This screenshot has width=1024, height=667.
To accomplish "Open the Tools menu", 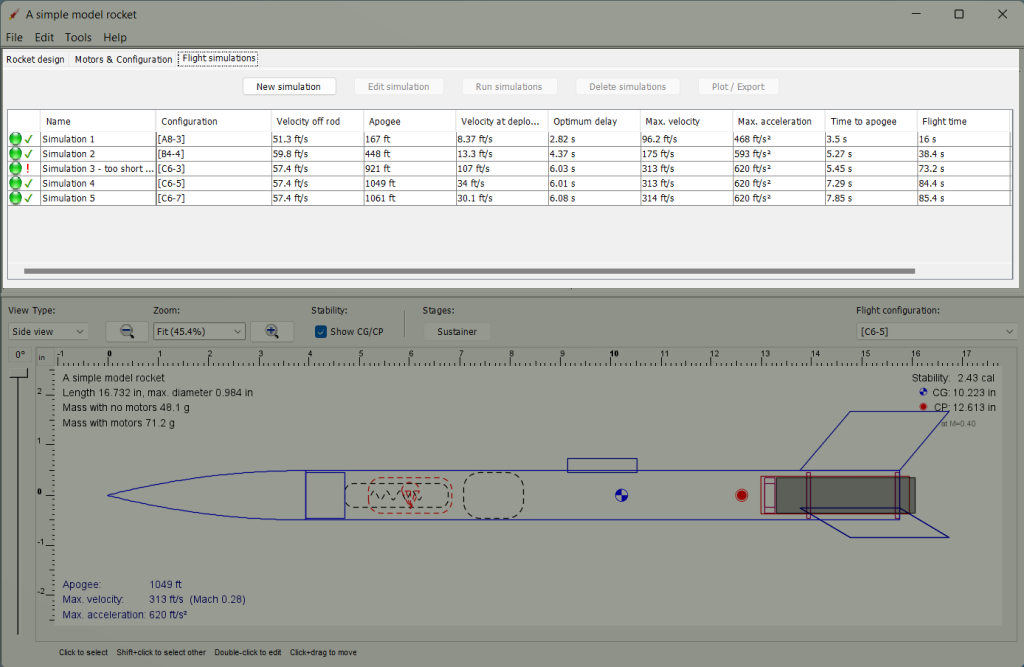I will (78, 37).
